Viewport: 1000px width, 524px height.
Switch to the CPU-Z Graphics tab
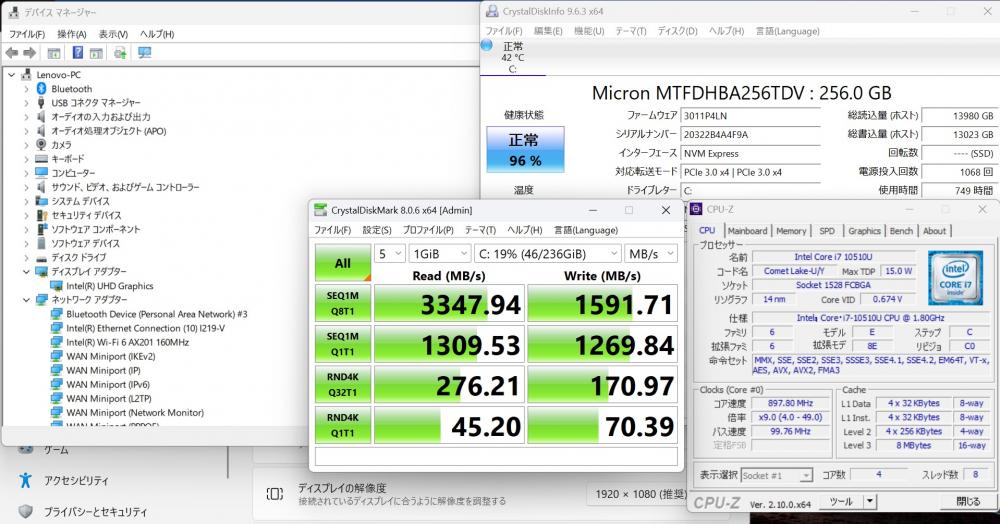pos(864,231)
